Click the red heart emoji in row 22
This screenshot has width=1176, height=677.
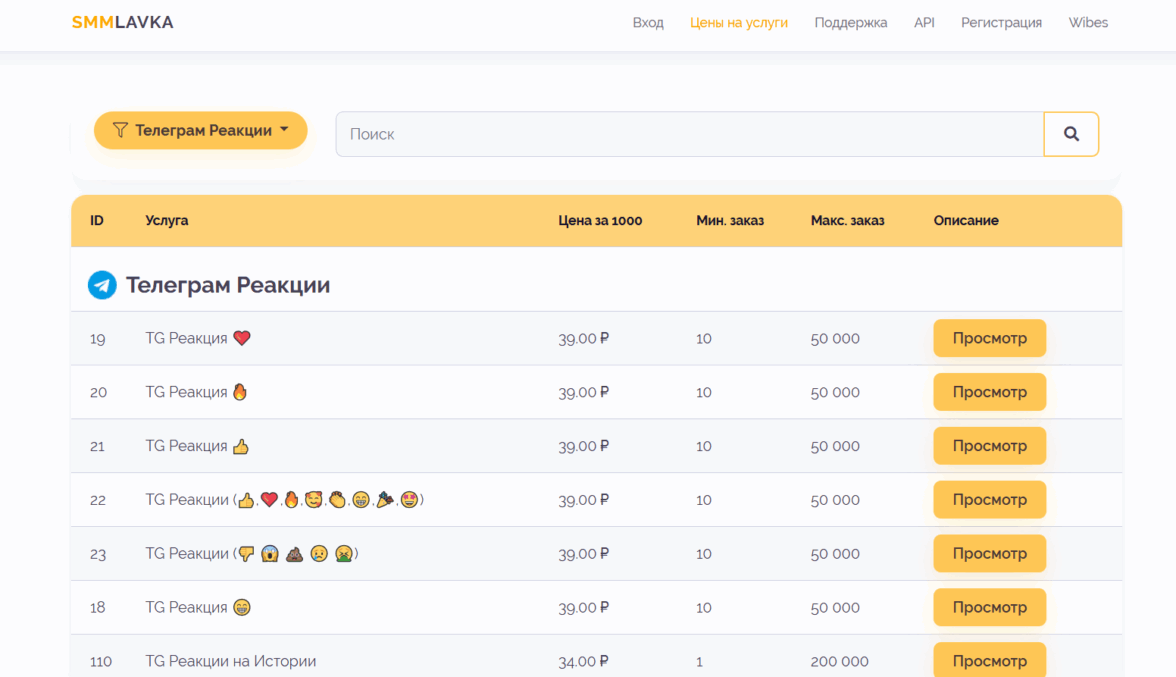click(269, 499)
